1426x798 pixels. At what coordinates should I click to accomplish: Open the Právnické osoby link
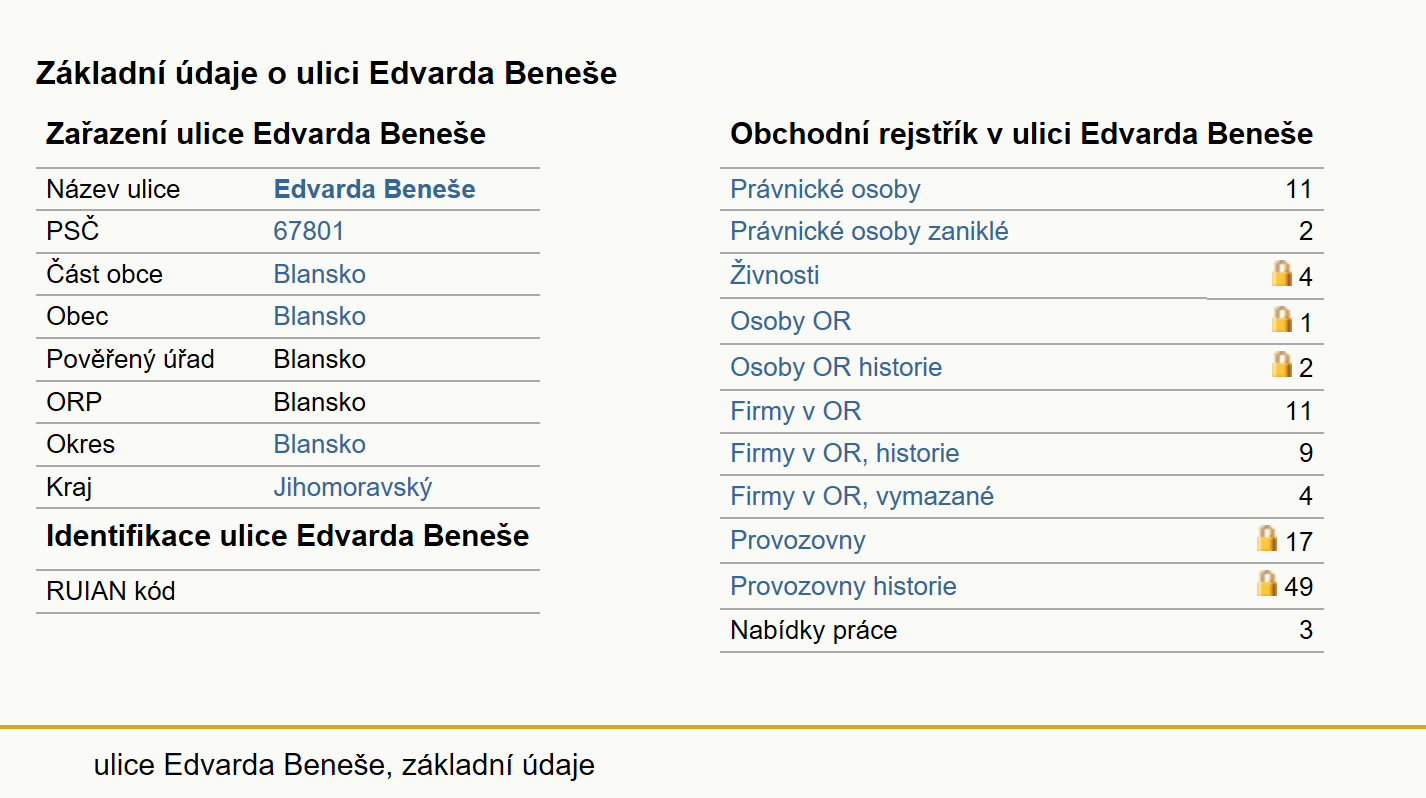coord(825,189)
